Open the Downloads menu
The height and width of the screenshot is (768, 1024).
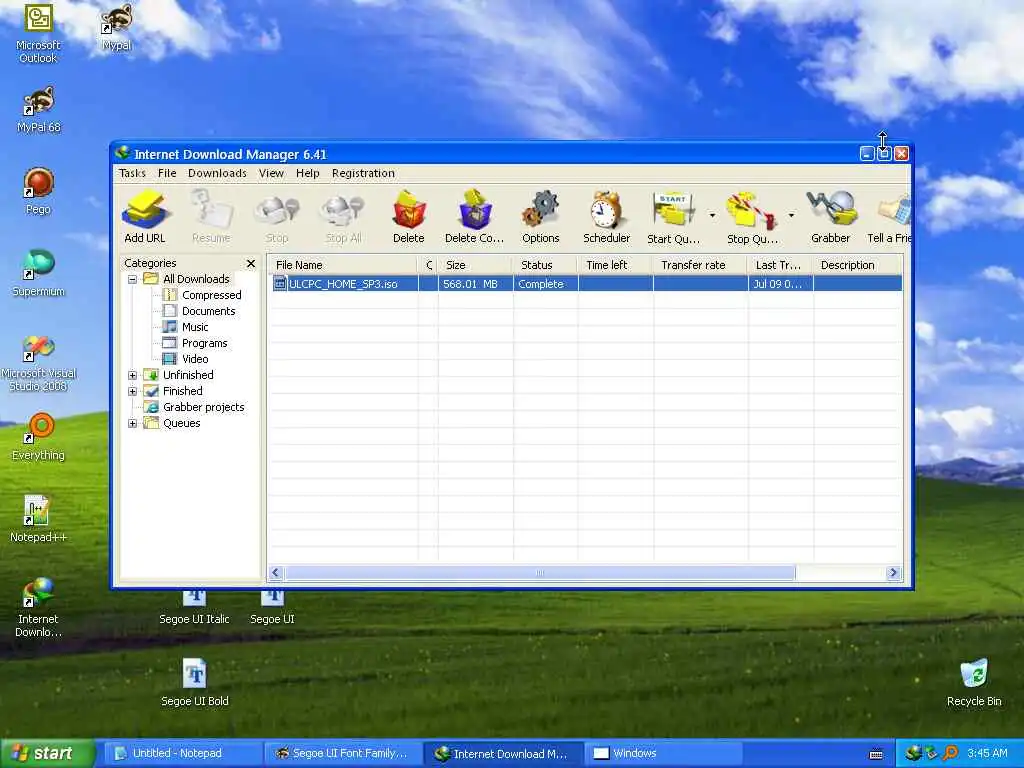[x=217, y=173]
